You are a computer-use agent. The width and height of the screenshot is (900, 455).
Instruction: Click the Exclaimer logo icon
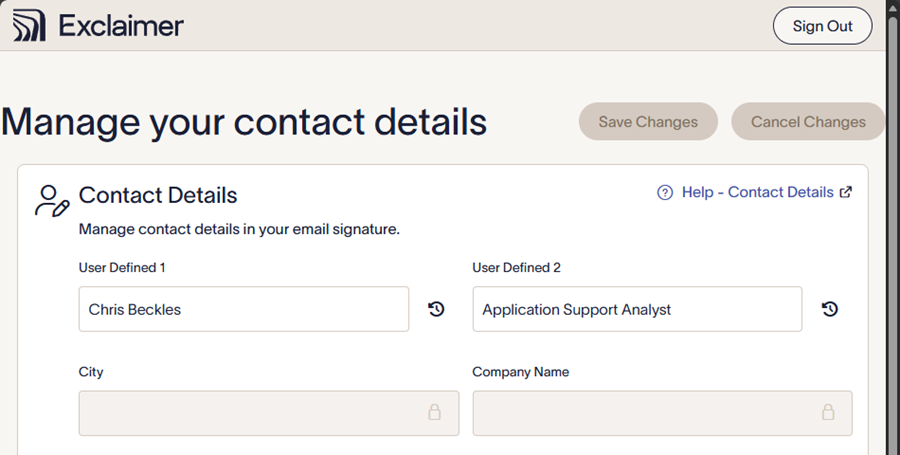click(x=29, y=26)
